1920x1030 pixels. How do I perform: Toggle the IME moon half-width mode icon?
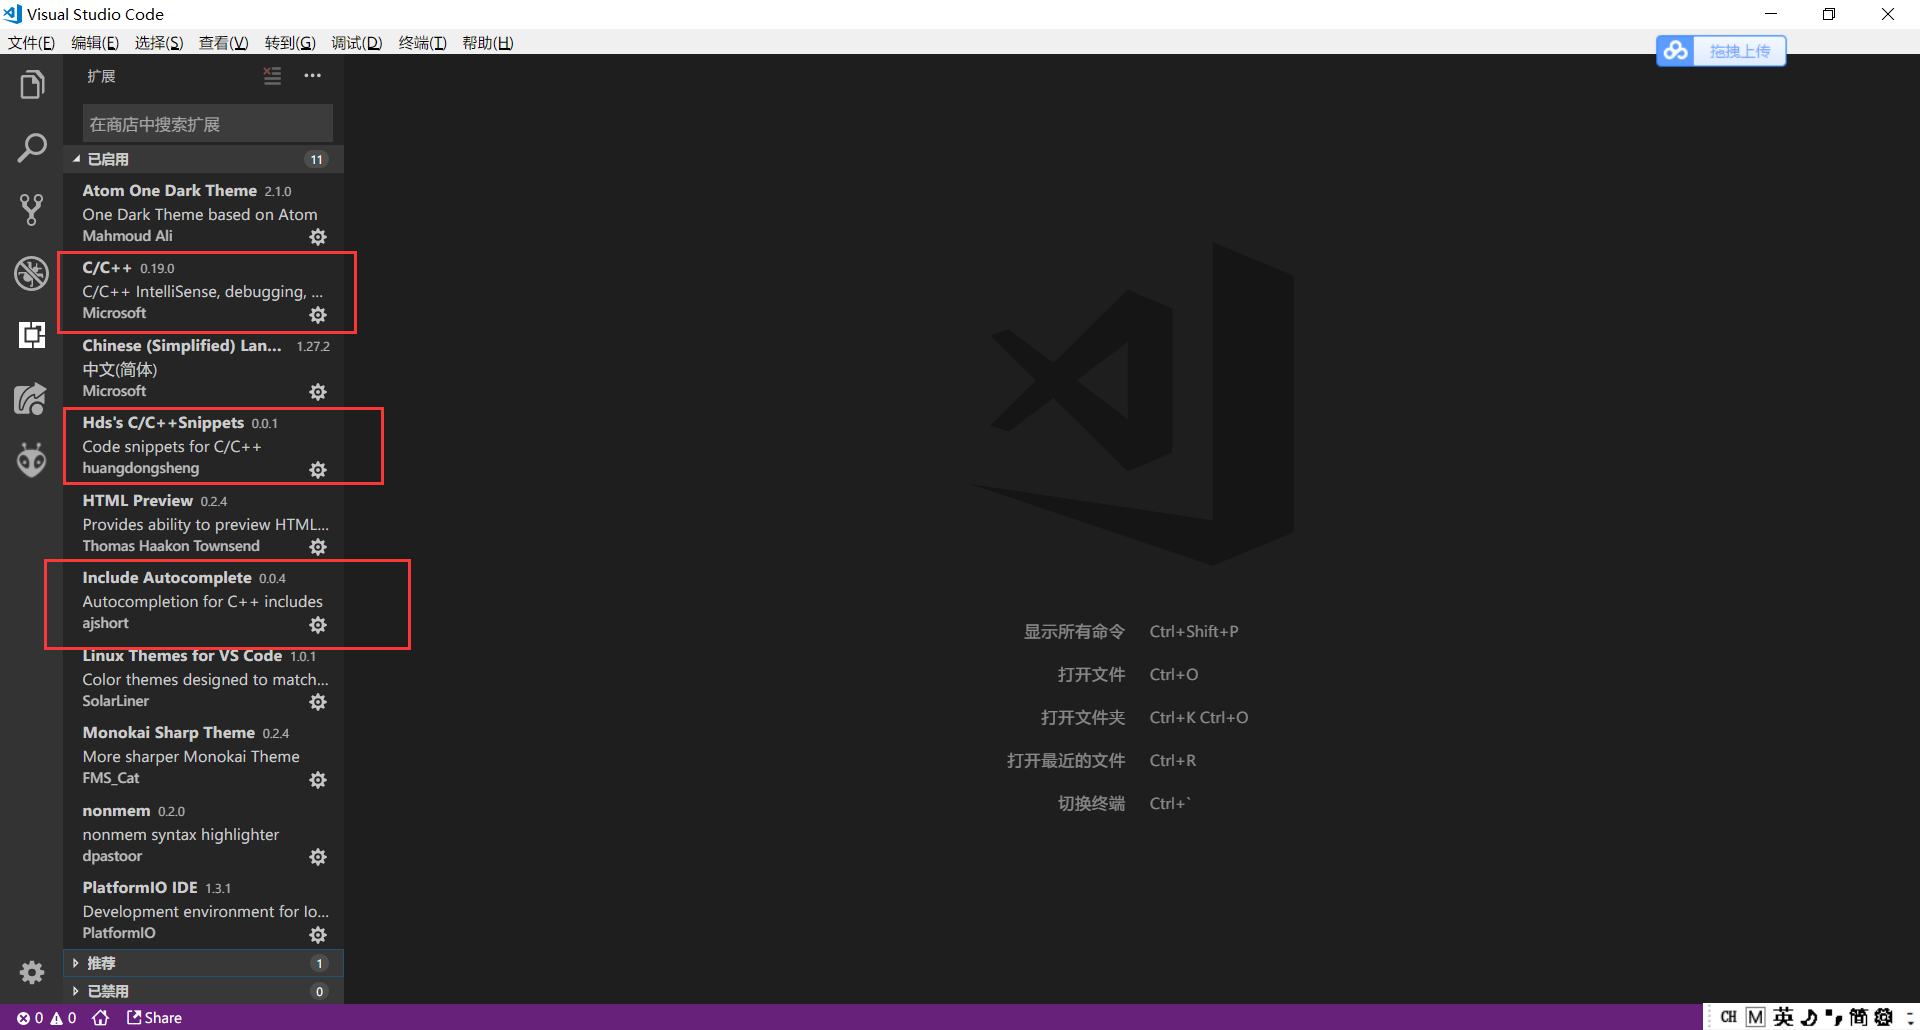(x=1809, y=1017)
